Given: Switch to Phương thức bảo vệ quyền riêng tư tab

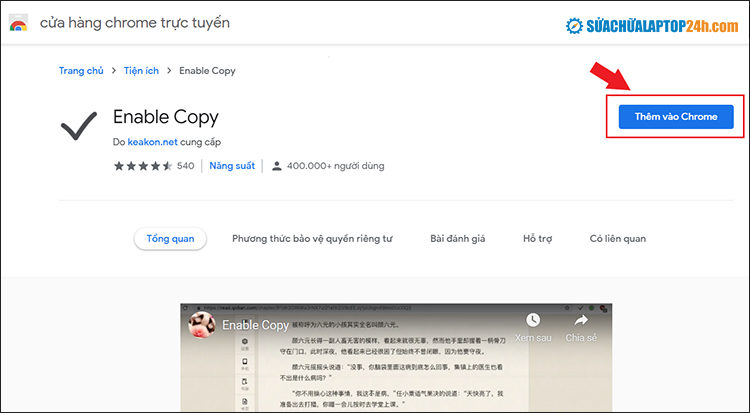Looking at the screenshot, I should coord(312,238).
